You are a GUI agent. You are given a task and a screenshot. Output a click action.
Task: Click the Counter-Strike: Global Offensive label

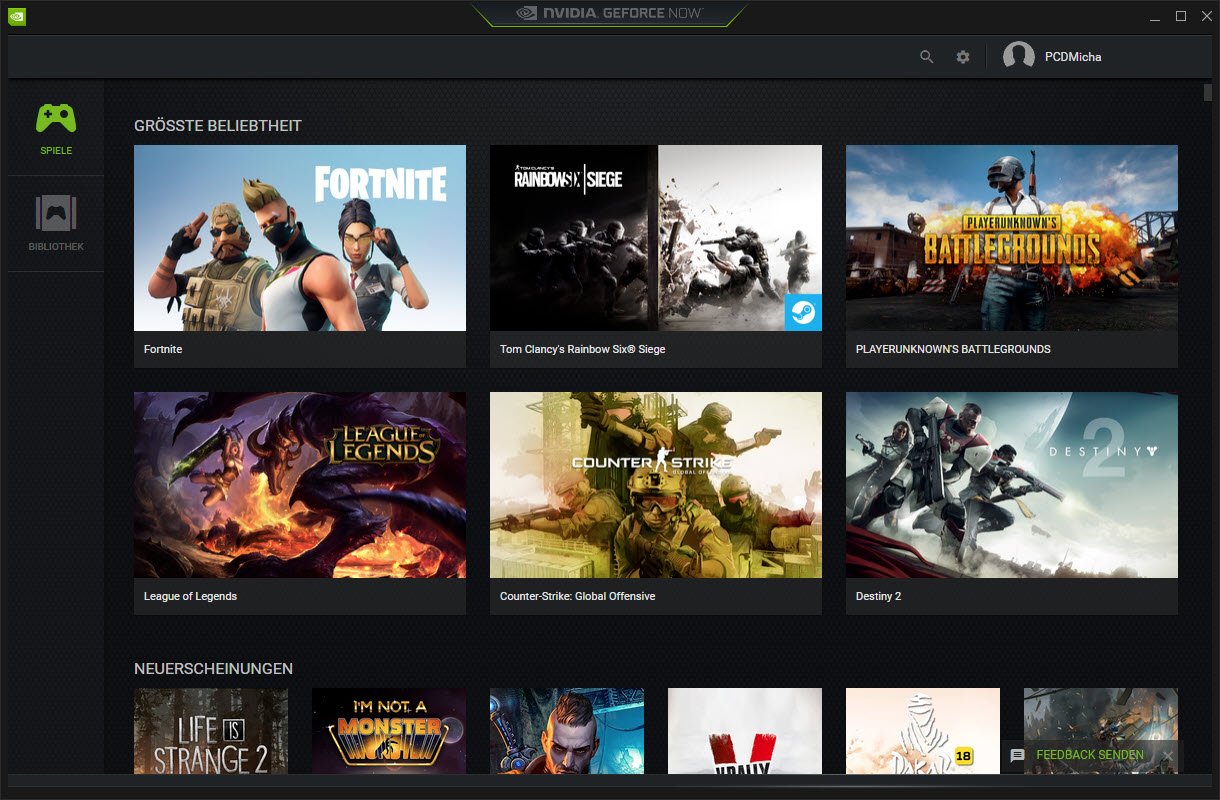[x=577, y=597]
